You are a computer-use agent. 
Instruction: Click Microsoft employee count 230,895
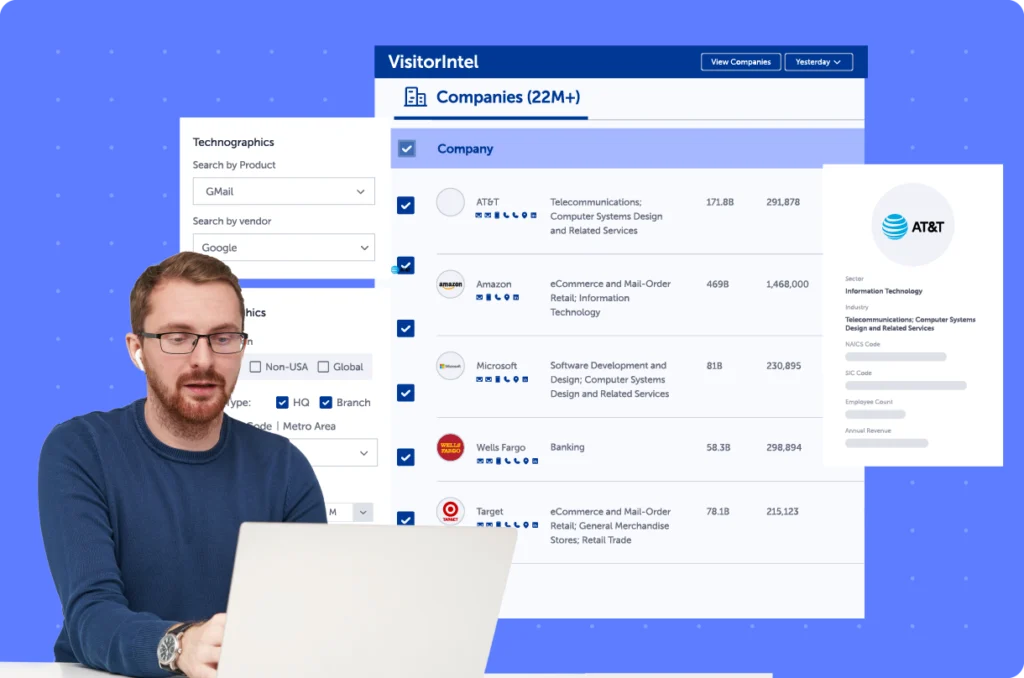(784, 366)
